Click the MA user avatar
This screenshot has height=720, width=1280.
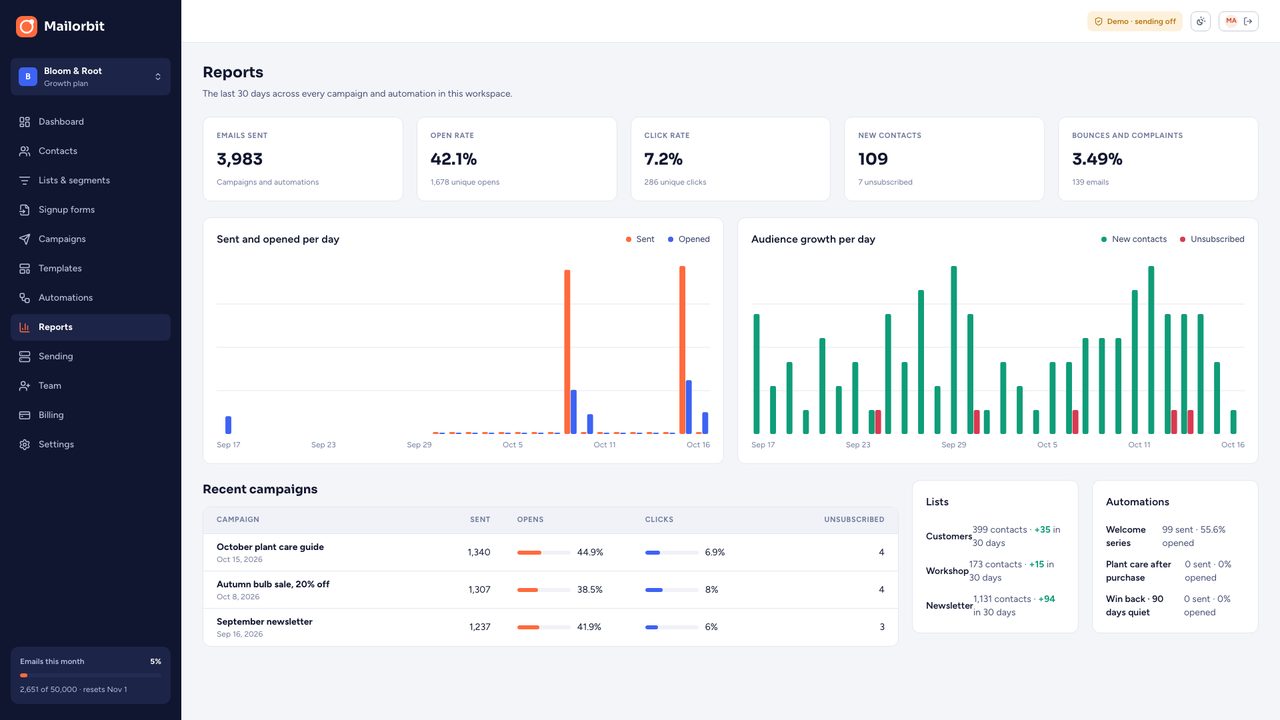click(x=1231, y=21)
